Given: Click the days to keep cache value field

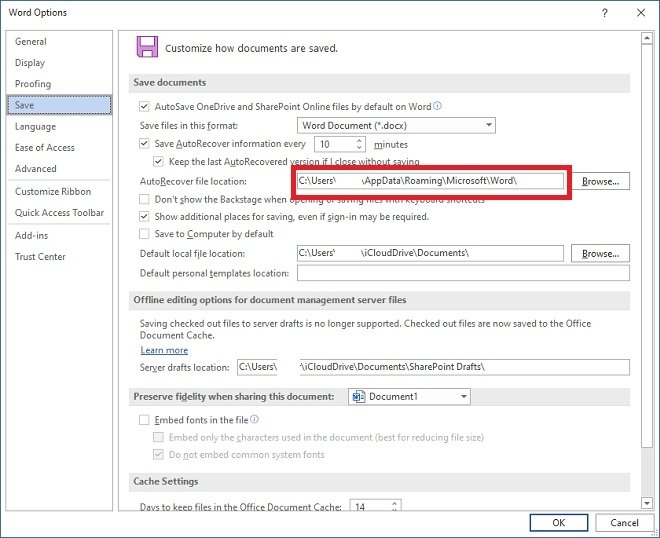Looking at the screenshot, I should coord(370,506).
